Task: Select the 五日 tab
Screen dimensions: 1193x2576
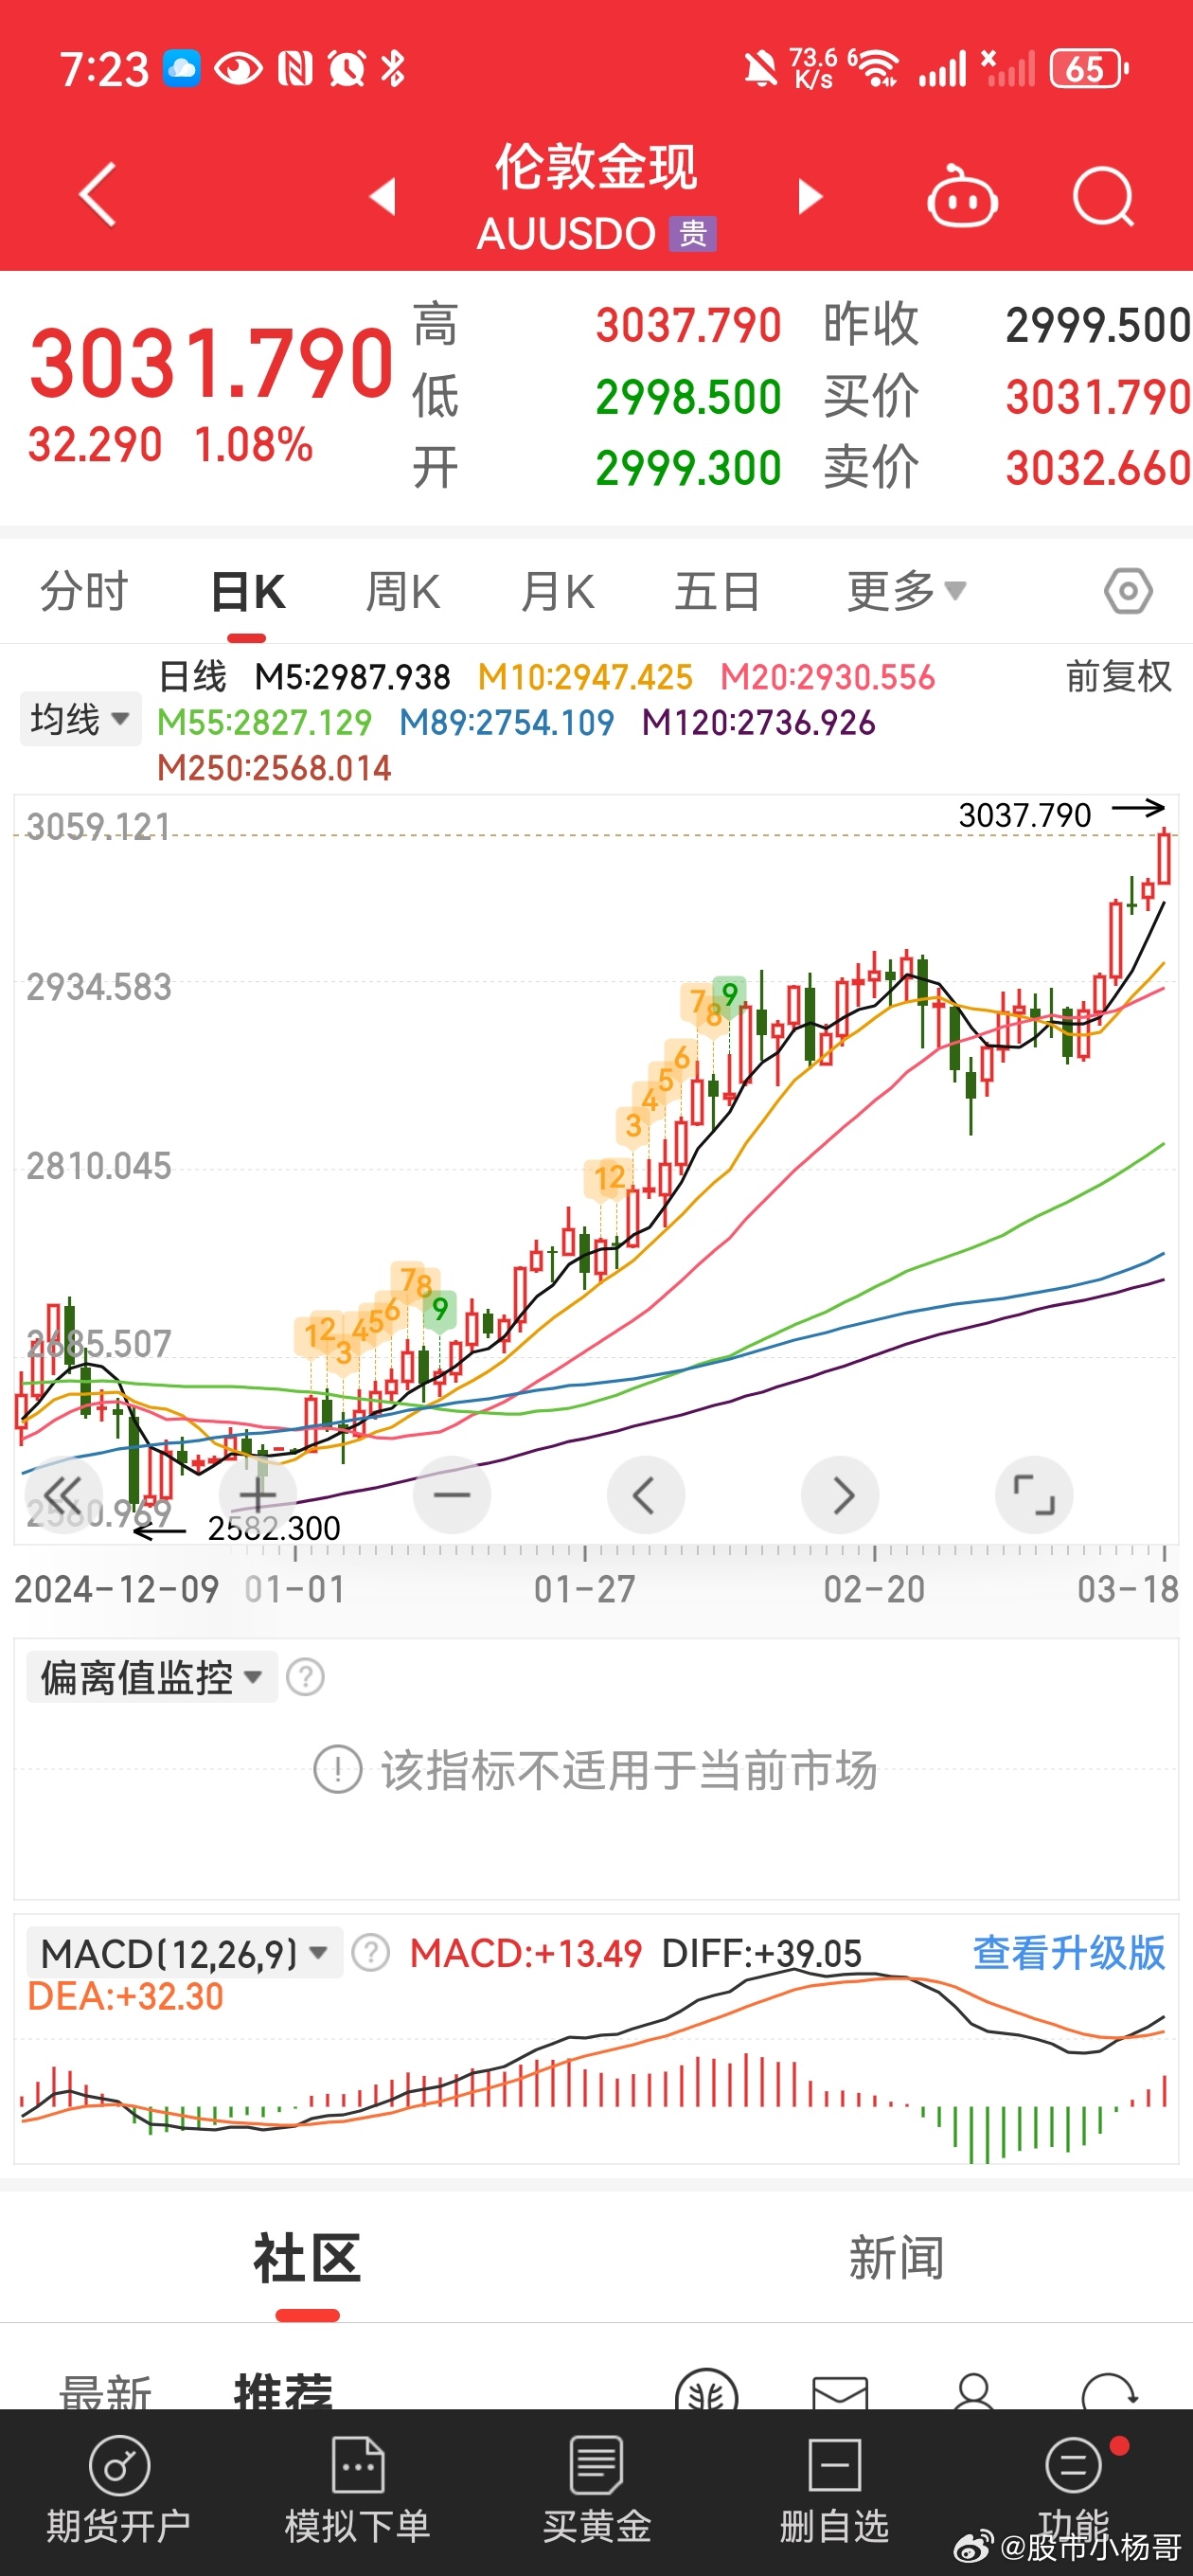Action: tap(717, 591)
